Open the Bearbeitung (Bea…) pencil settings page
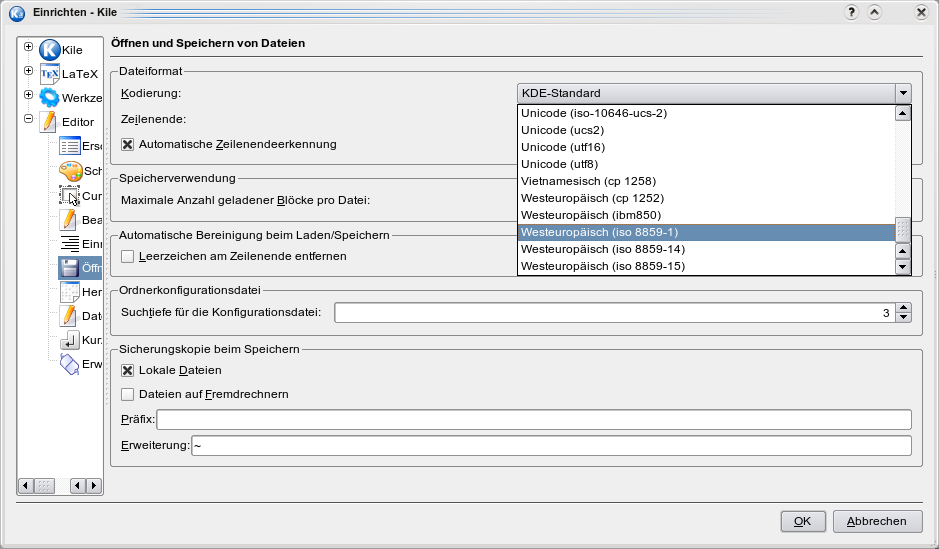The image size is (939, 549). coord(69,220)
